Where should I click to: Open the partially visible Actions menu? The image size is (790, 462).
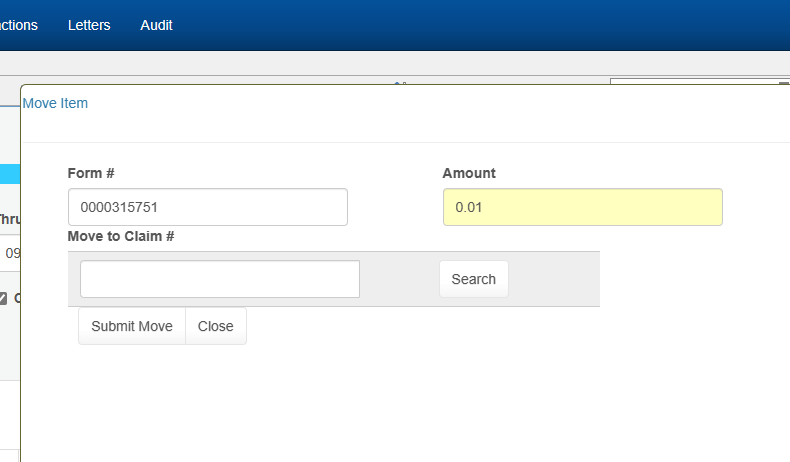pyautogui.click(x=18, y=25)
